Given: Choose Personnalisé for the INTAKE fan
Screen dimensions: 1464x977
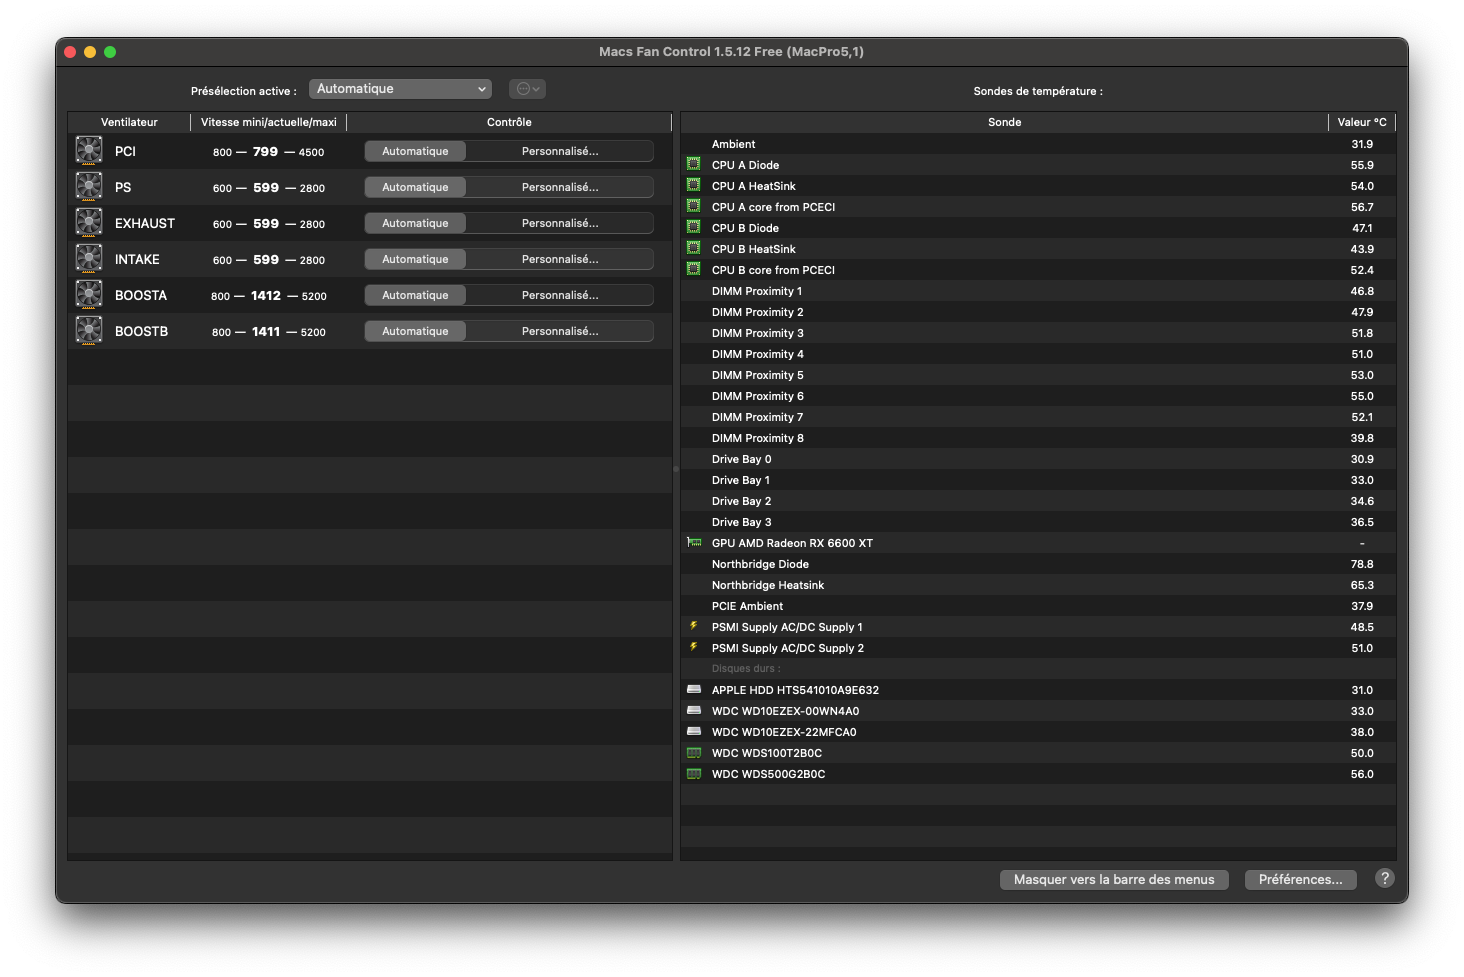Looking at the screenshot, I should click(x=560, y=259).
